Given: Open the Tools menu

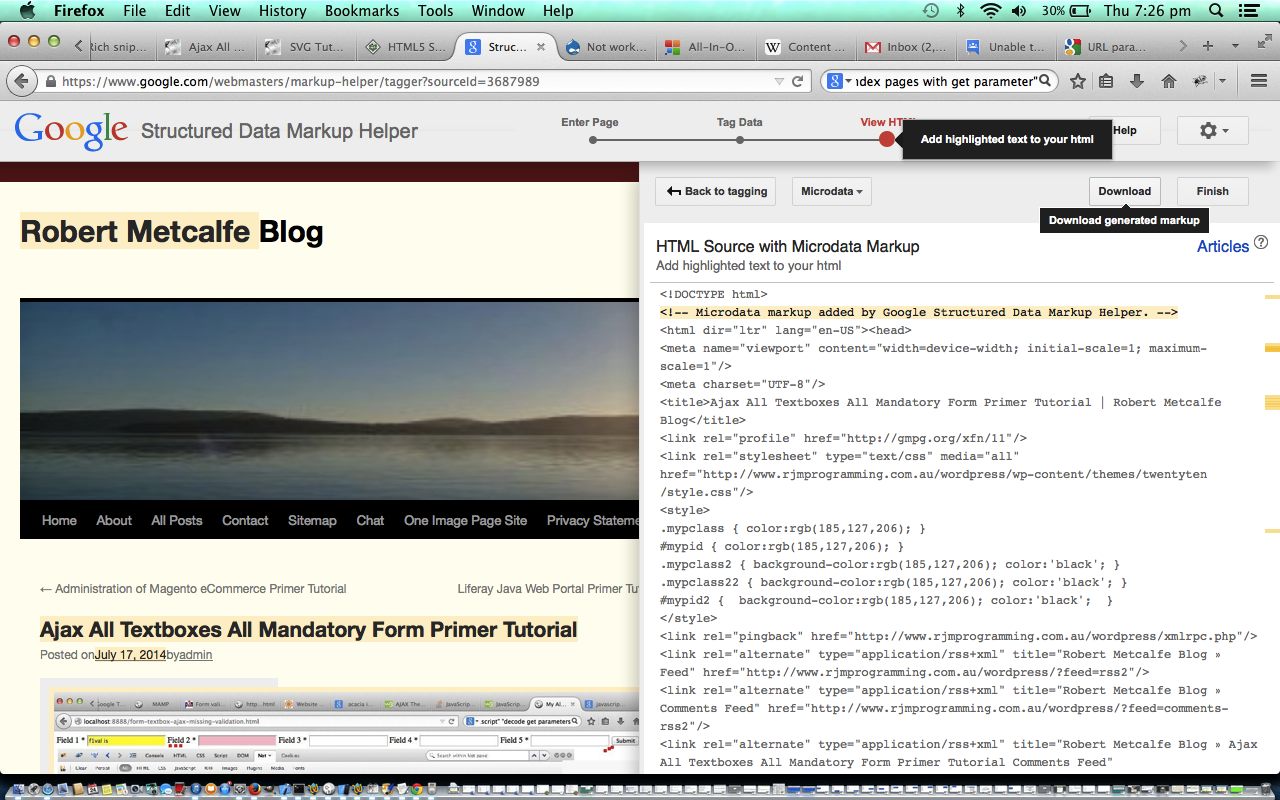Looking at the screenshot, I should coord(435,11).
